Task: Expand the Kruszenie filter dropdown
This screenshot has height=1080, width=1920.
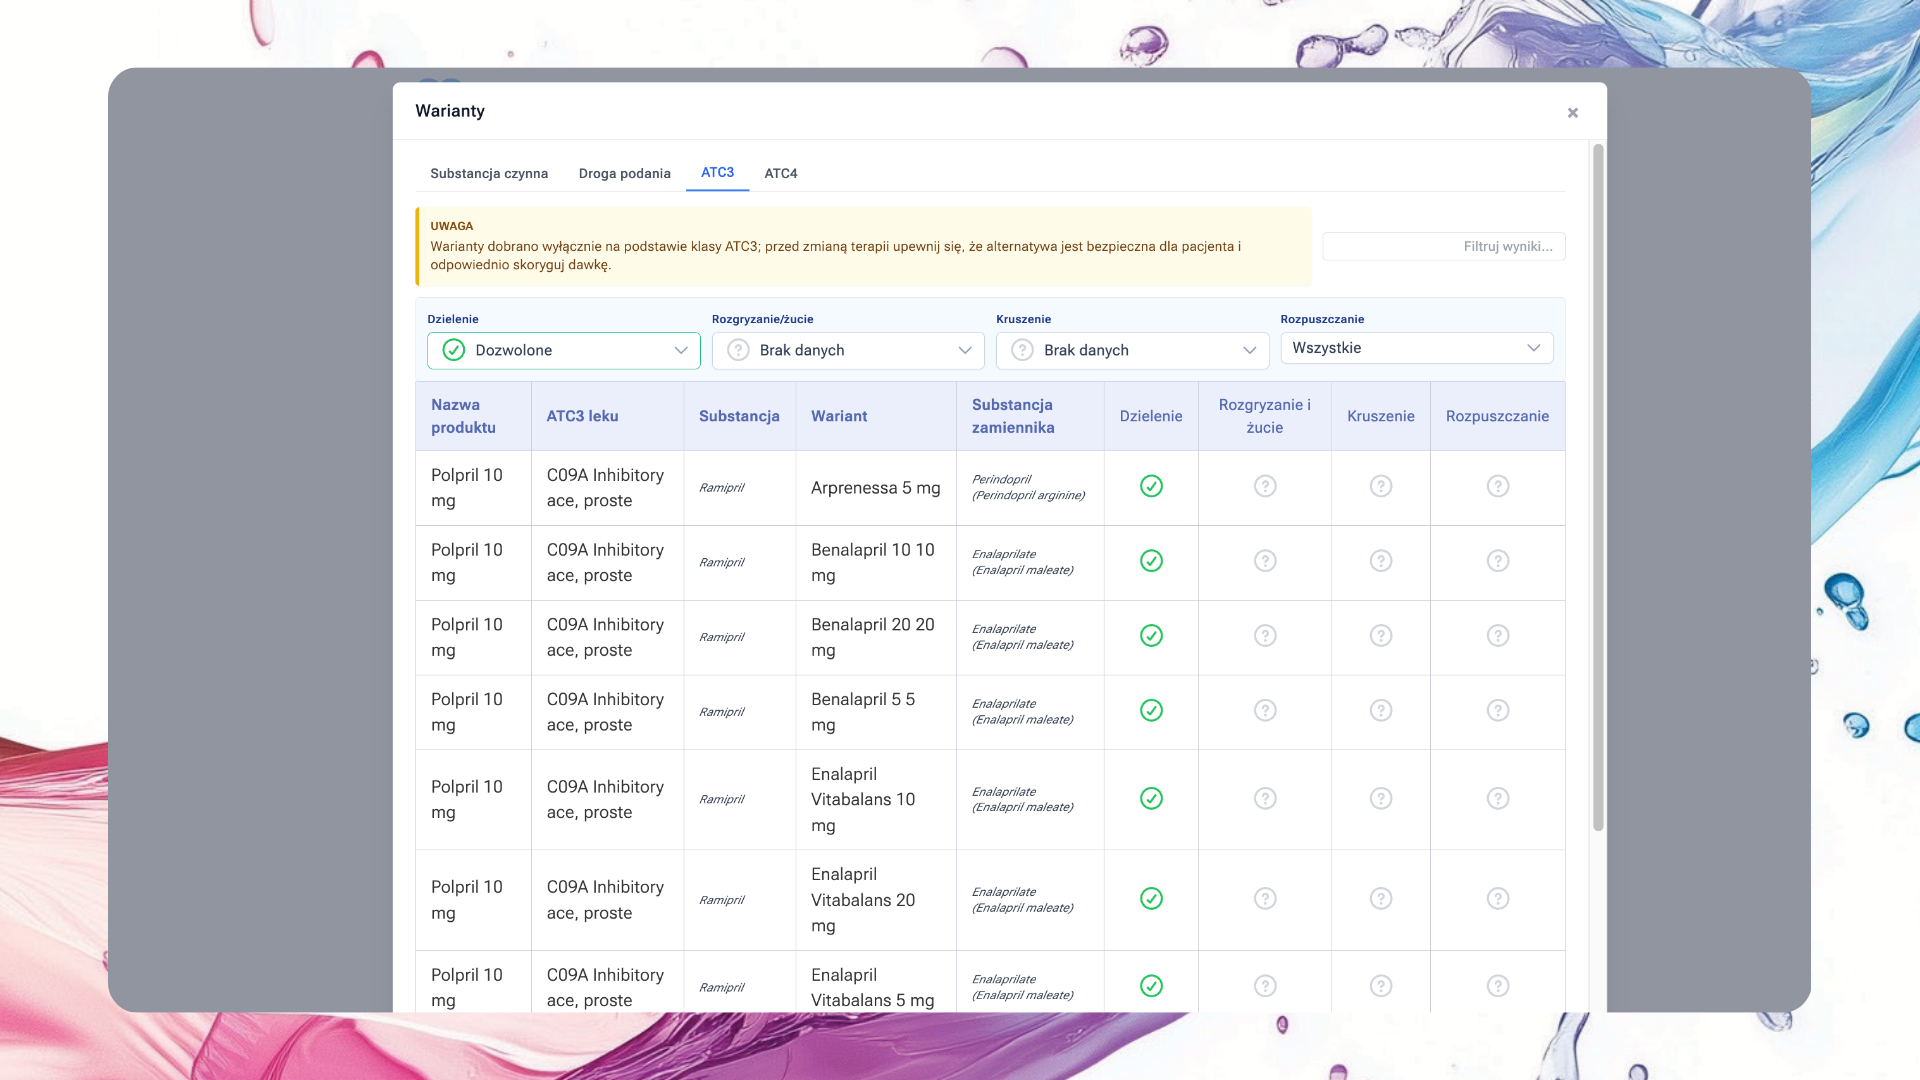Action: [1132, 351]
